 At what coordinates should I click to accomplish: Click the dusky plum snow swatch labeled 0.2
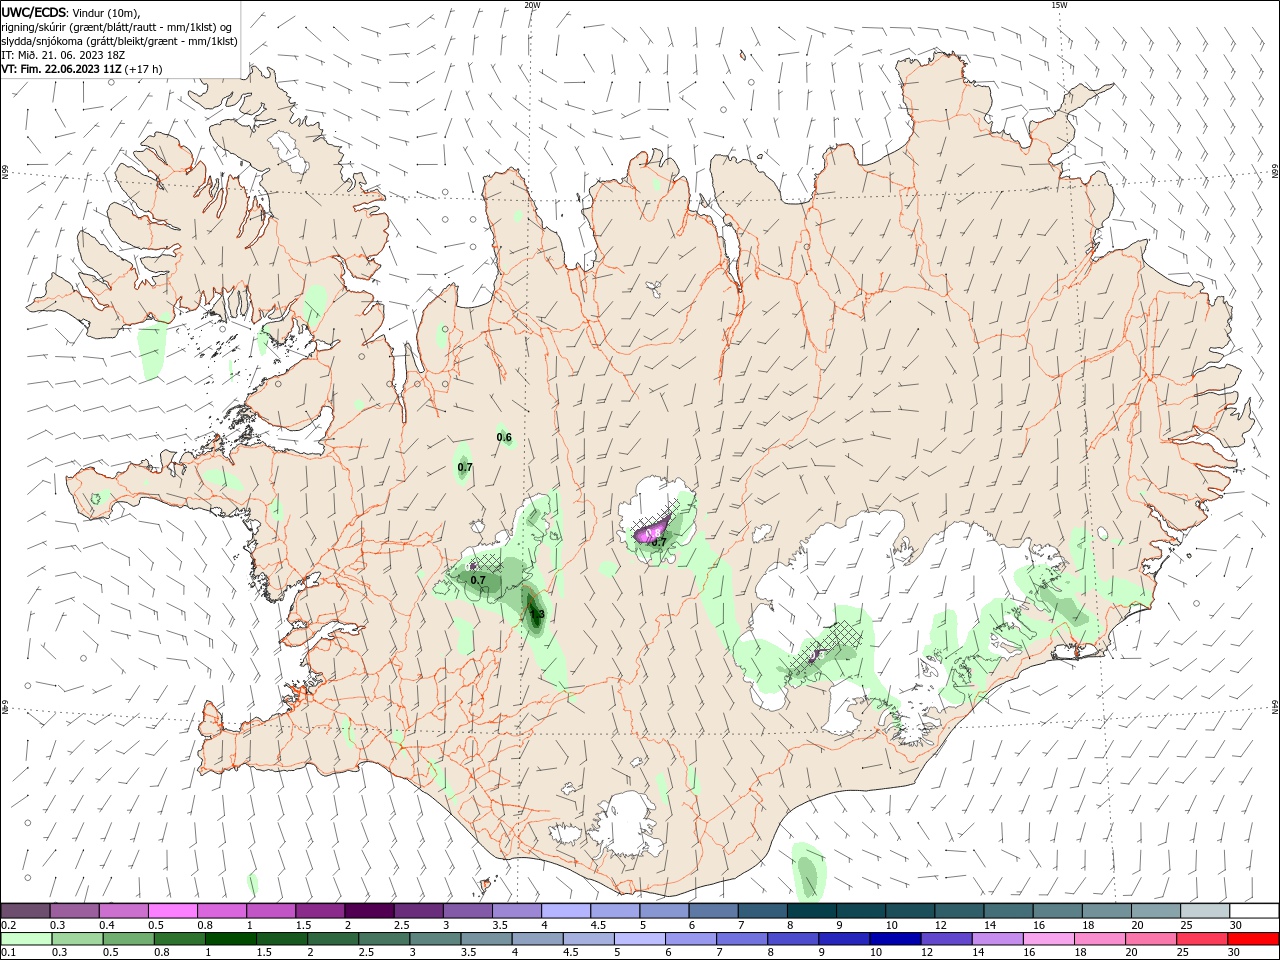(25, 911)
